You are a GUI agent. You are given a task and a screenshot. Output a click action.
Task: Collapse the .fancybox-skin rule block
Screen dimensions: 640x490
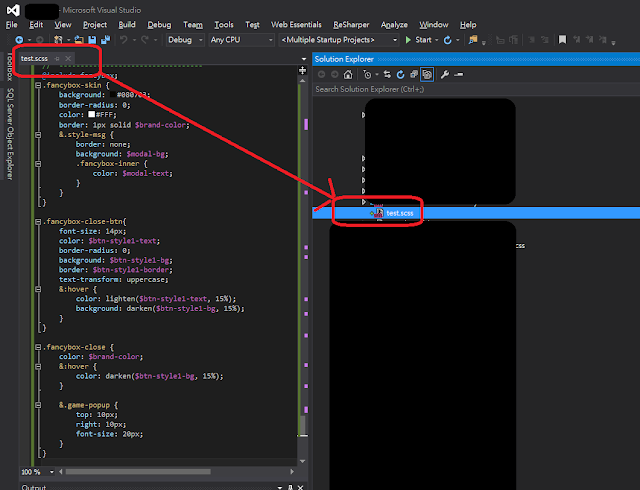38,85
